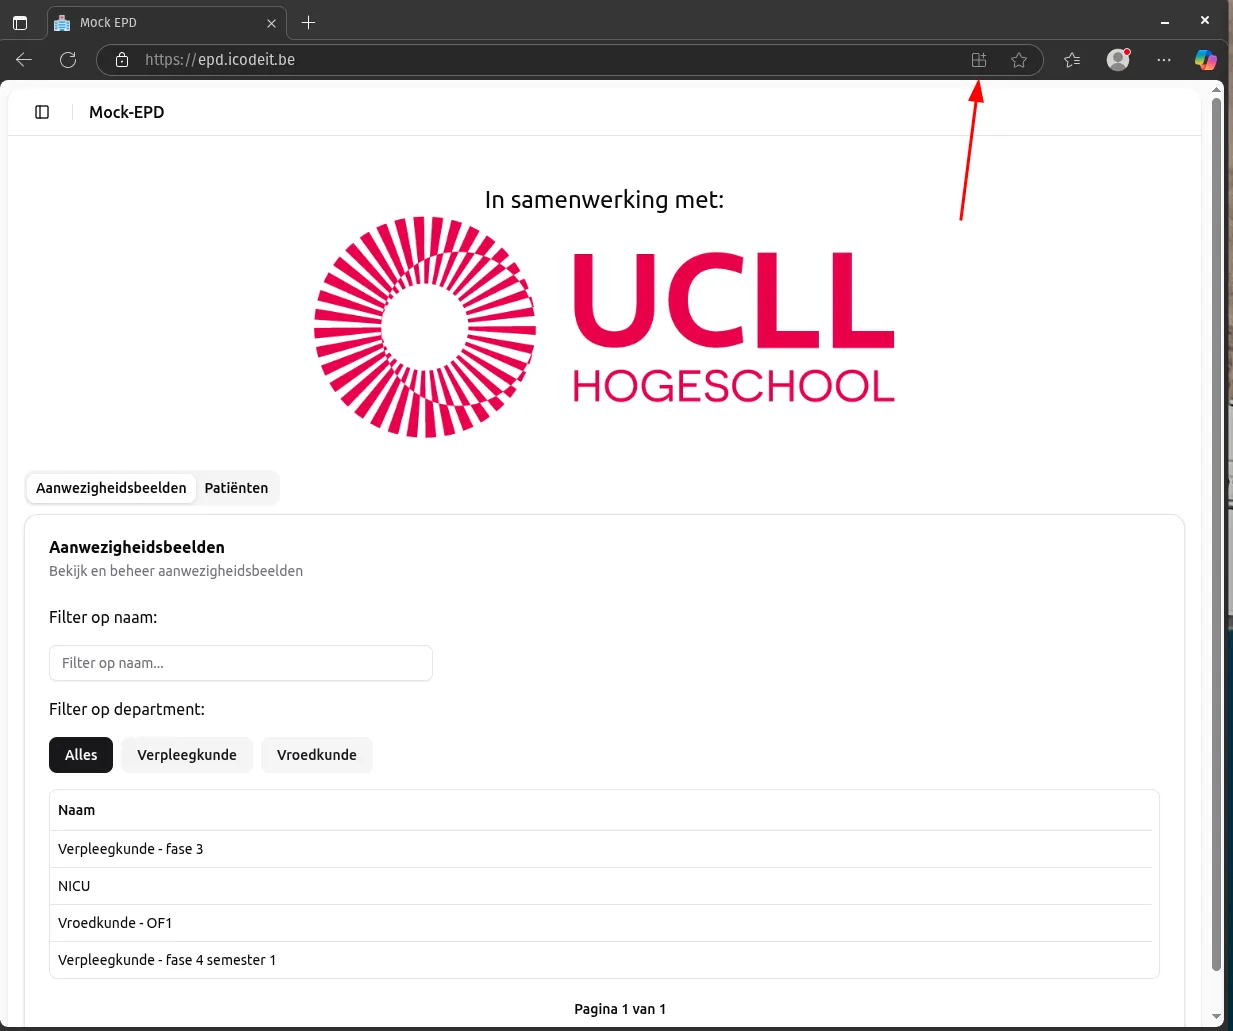1233x1031 pixels.
Task: Click the install app icon in address bar
Action: (979, 60)
